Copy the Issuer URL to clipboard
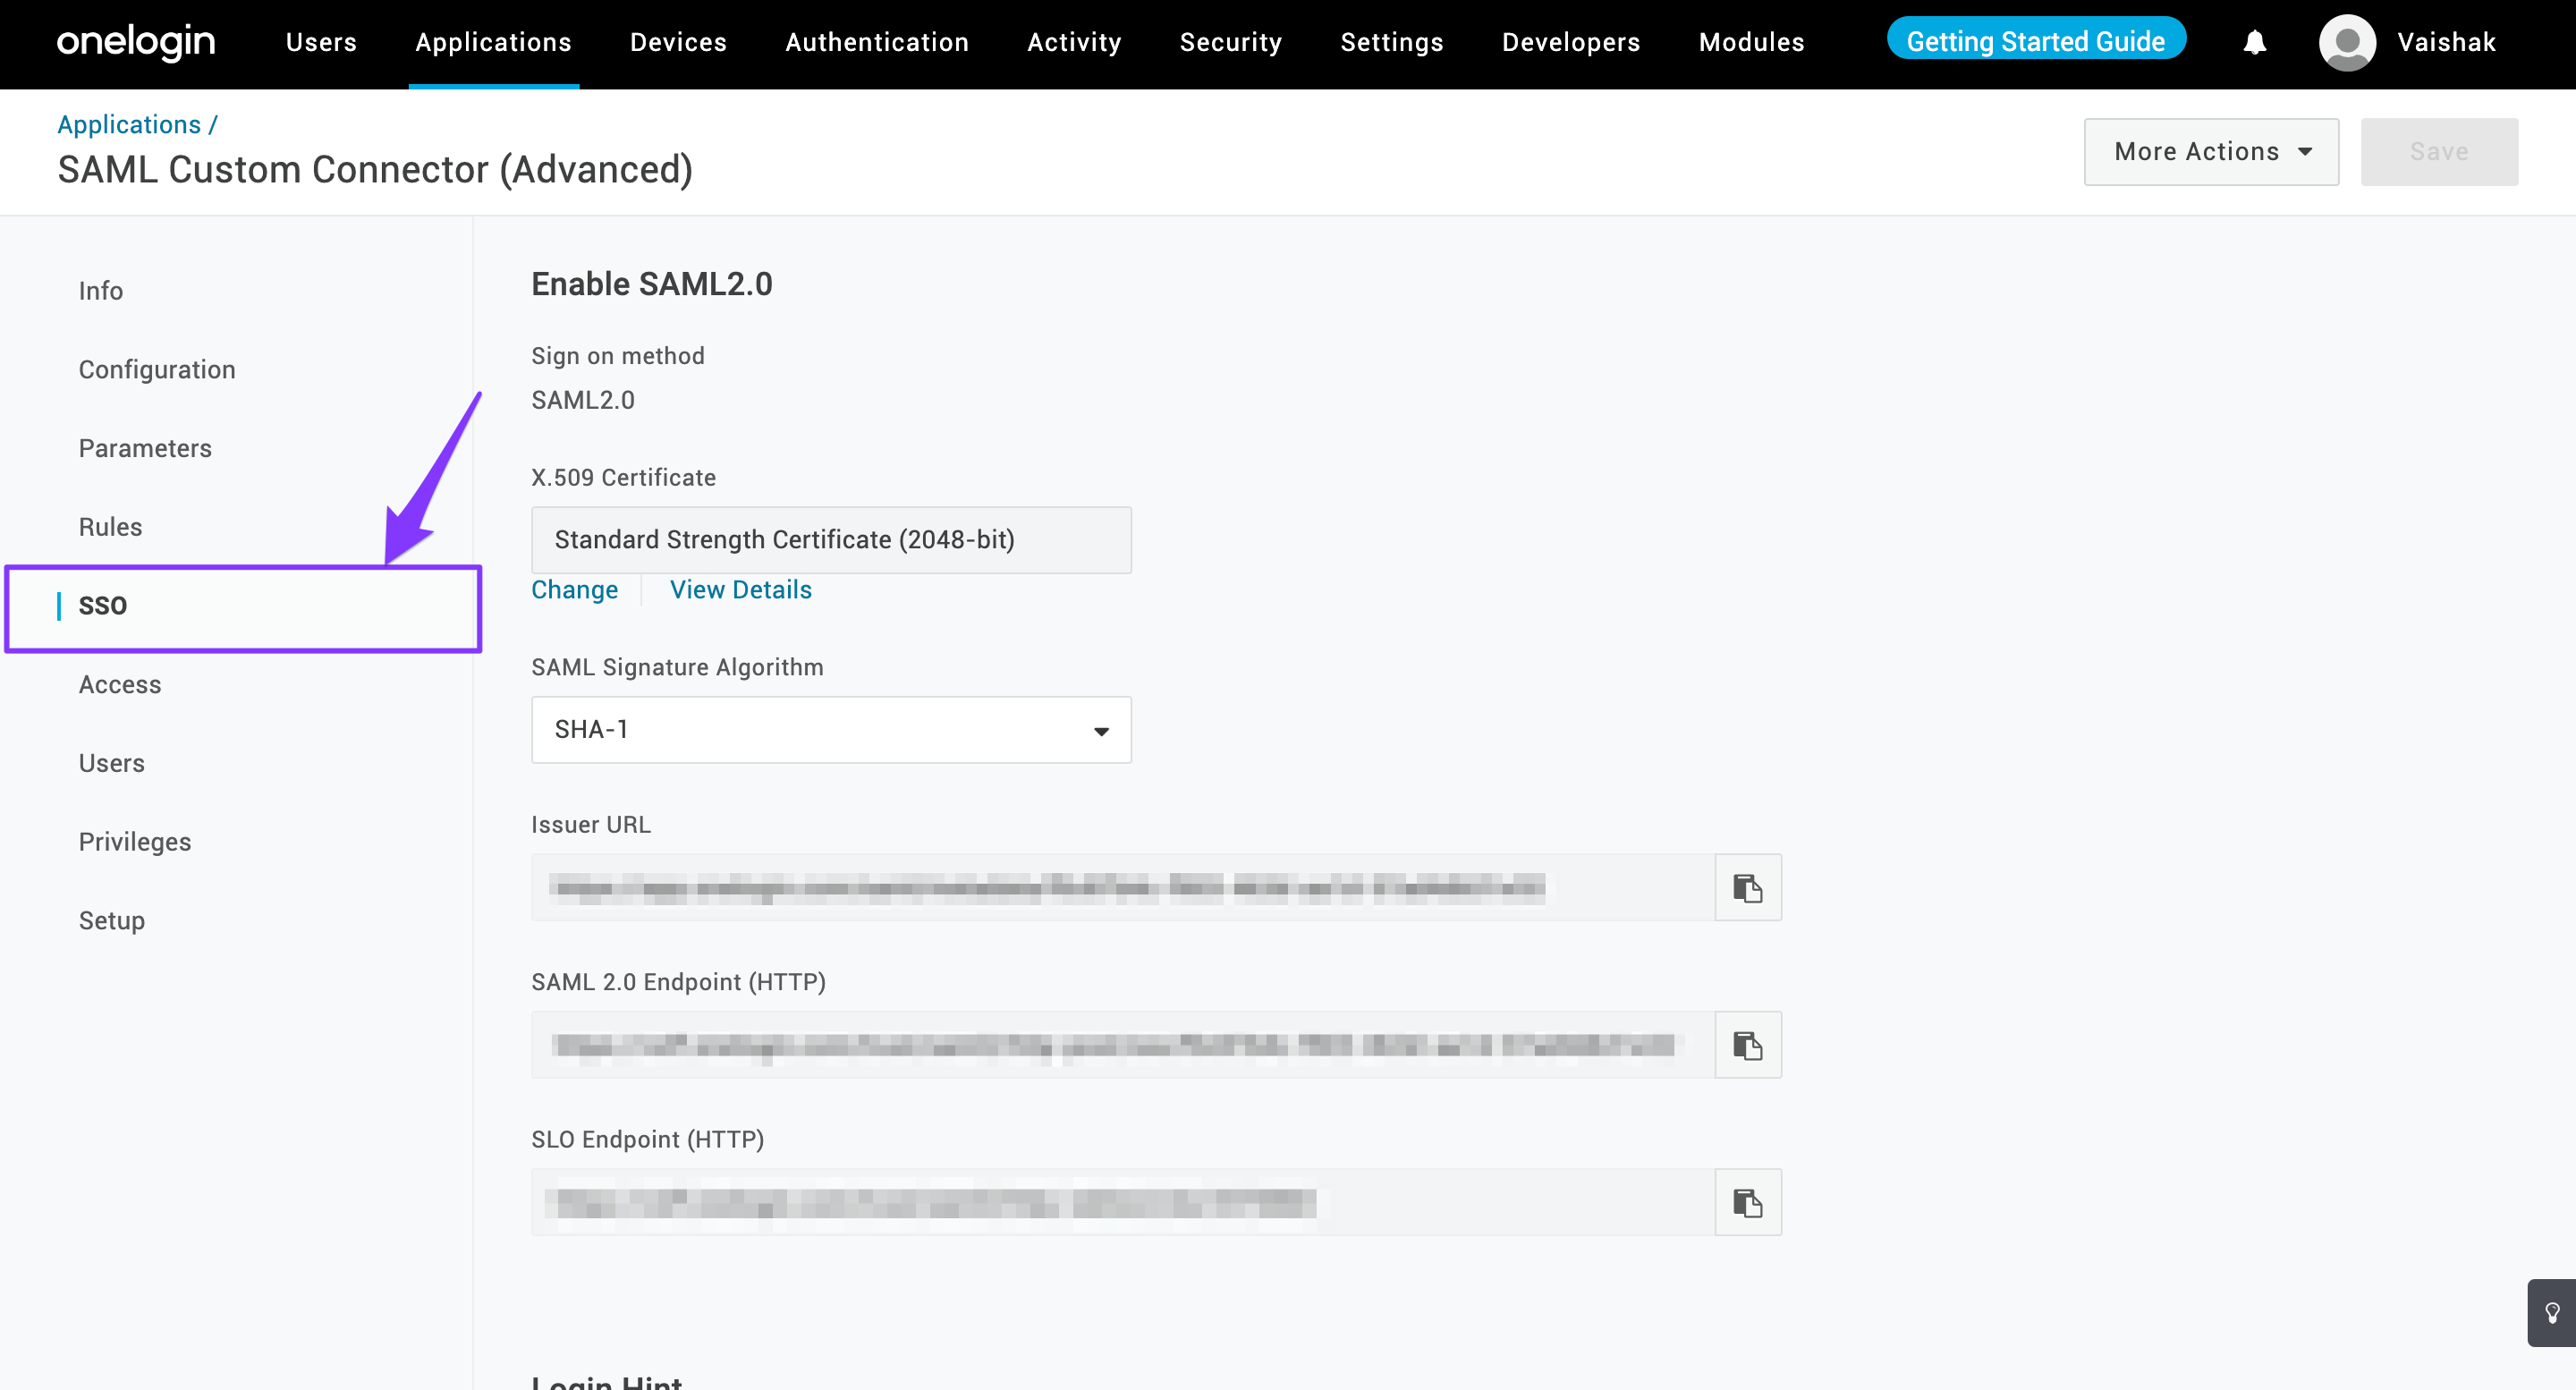 (1747, 887)
